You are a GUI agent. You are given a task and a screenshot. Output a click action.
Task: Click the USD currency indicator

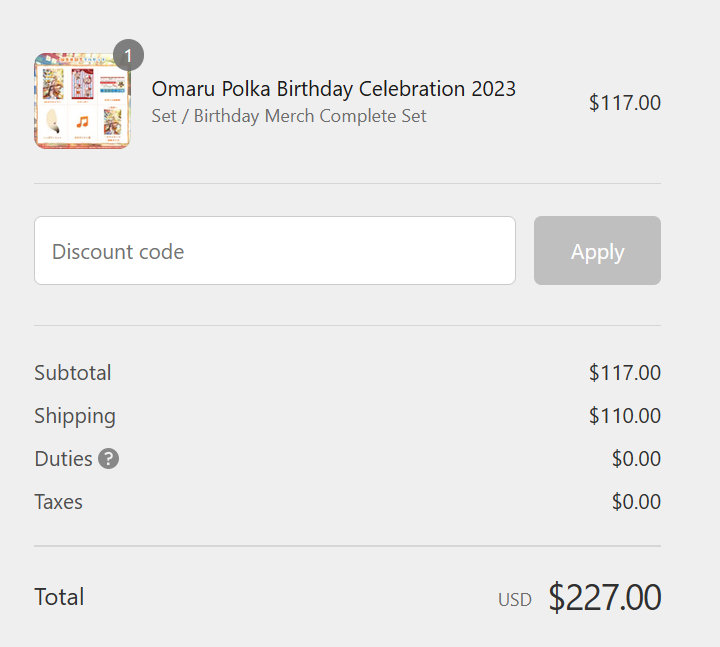[515, 600]
